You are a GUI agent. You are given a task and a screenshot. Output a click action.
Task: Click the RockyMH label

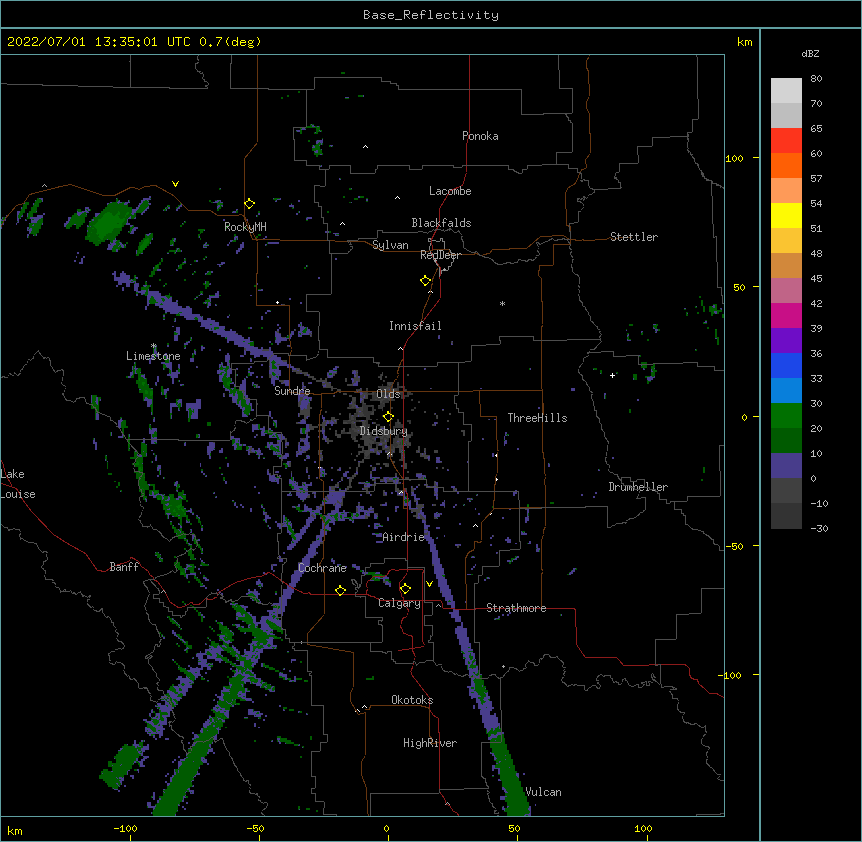(x=245, y=226)
